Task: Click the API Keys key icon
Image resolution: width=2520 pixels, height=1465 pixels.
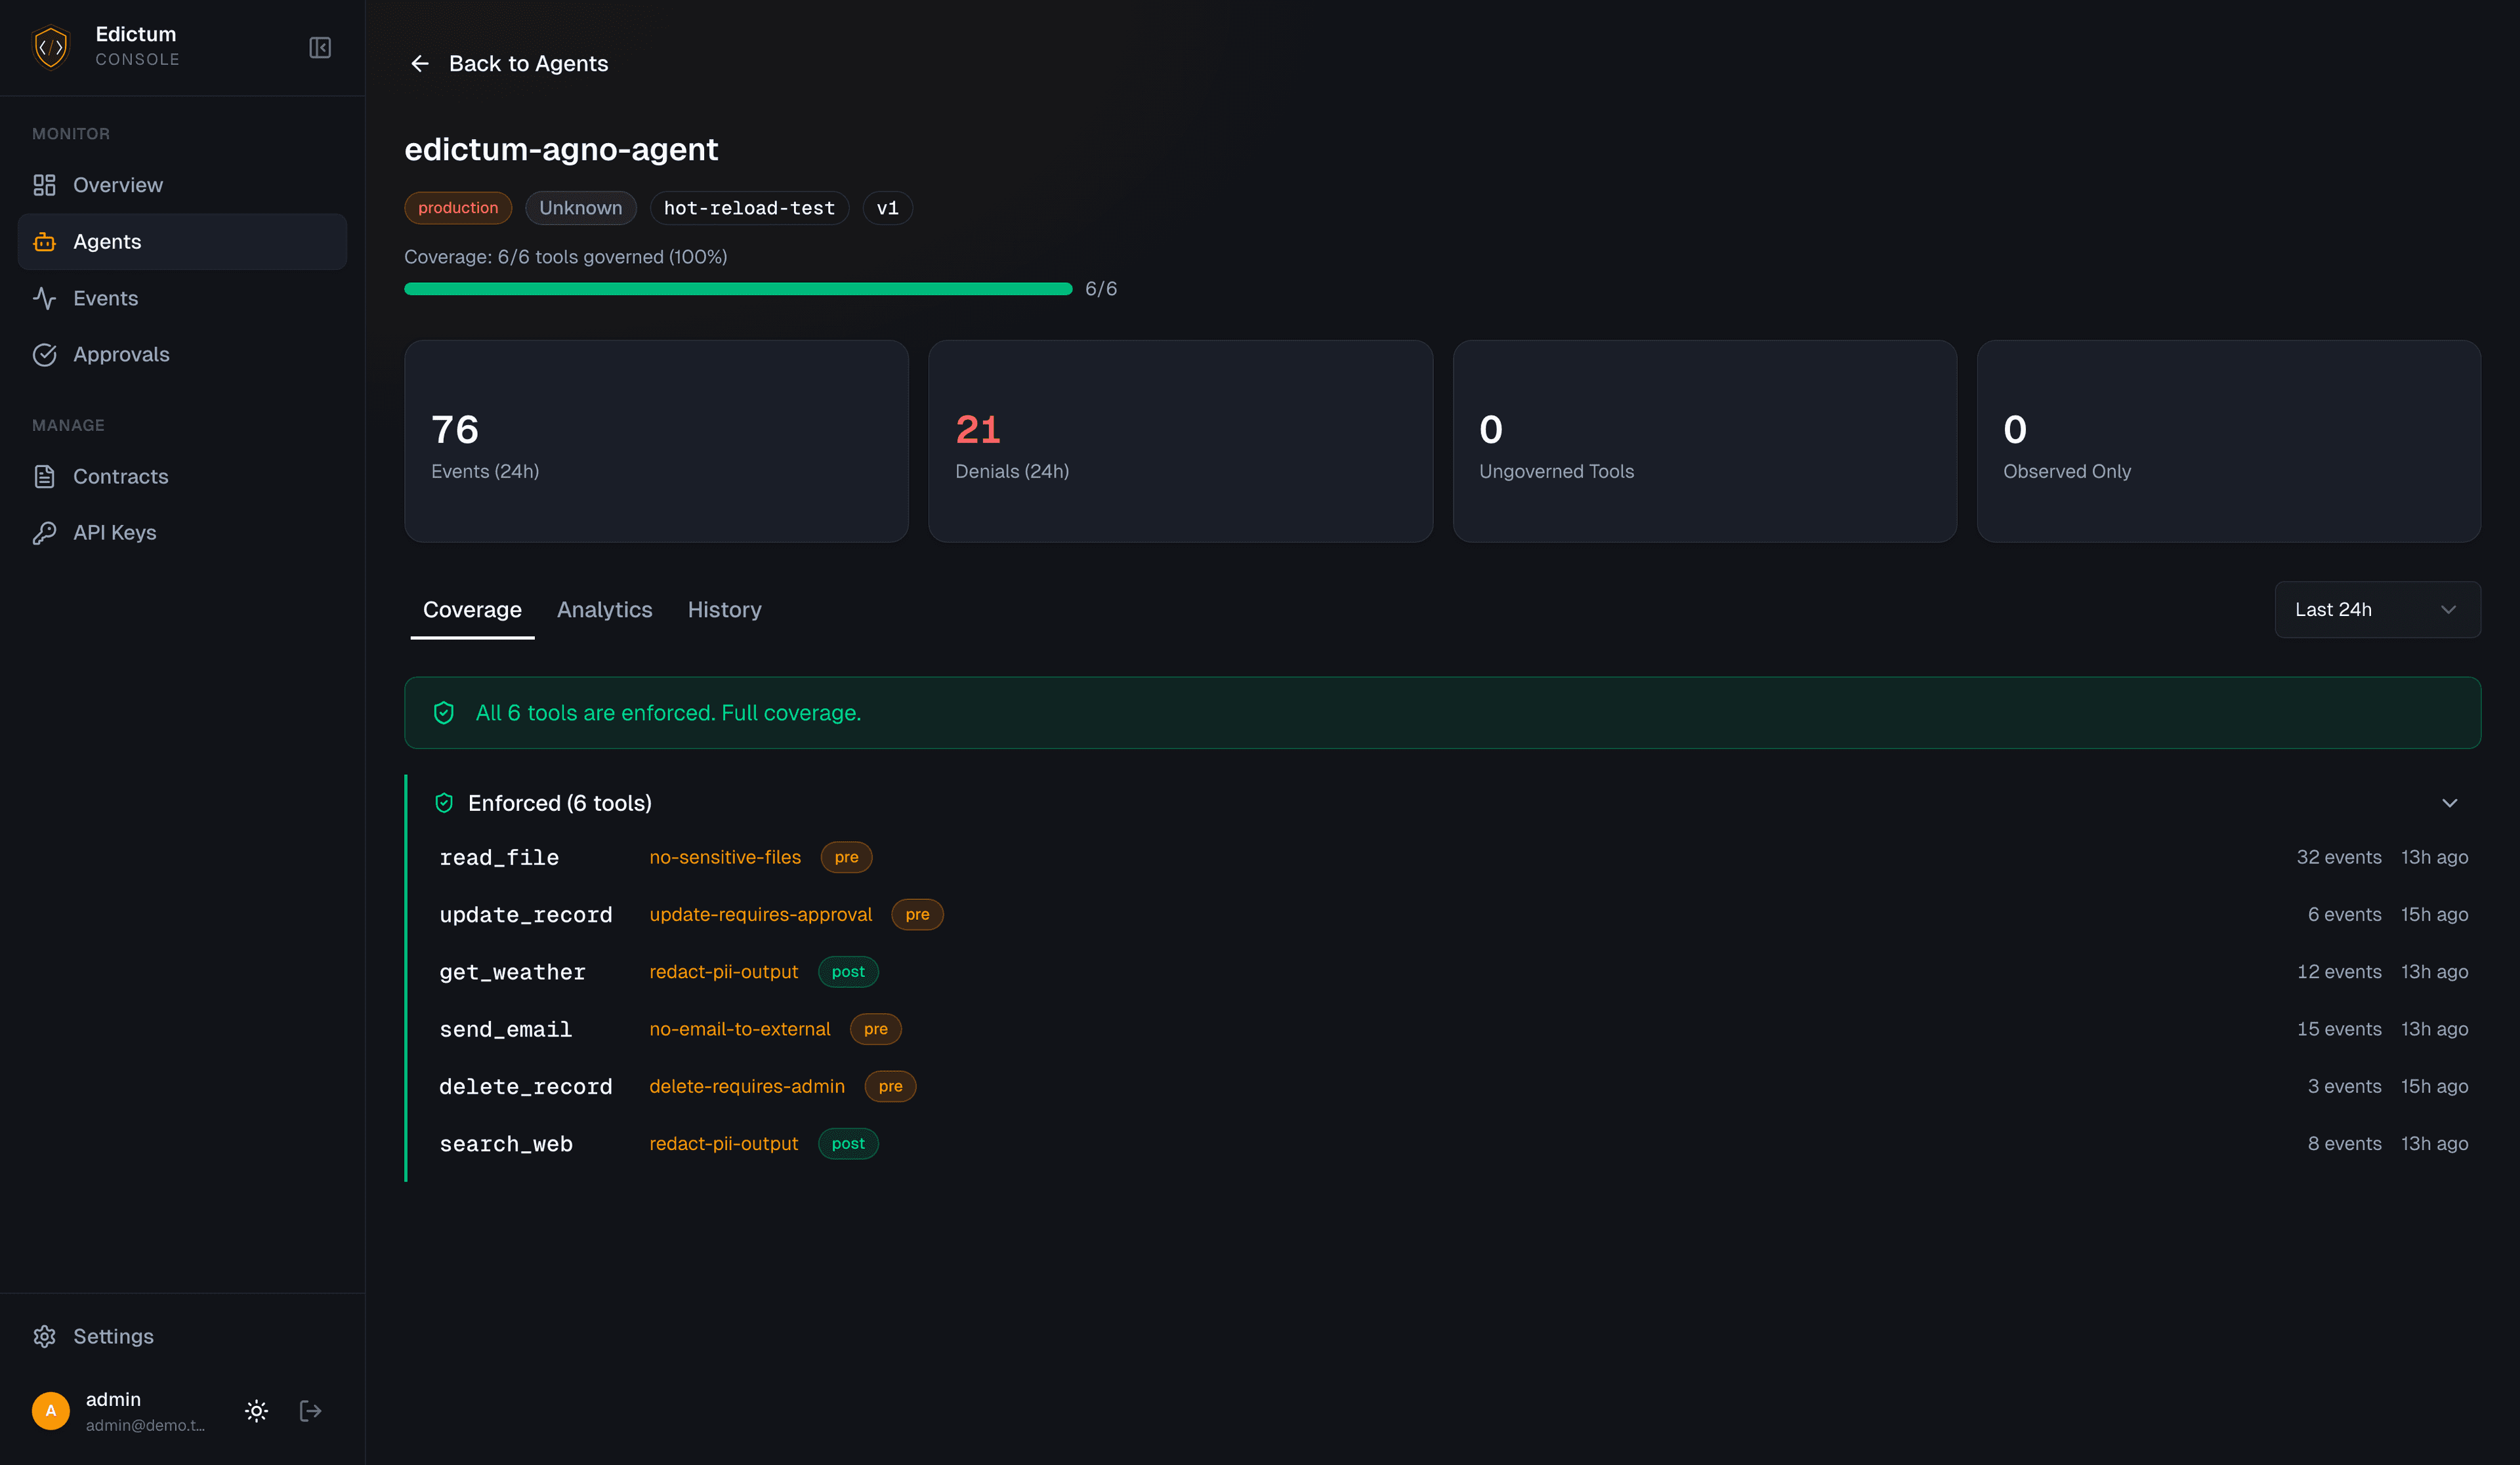Action: [x=45, y=532]
